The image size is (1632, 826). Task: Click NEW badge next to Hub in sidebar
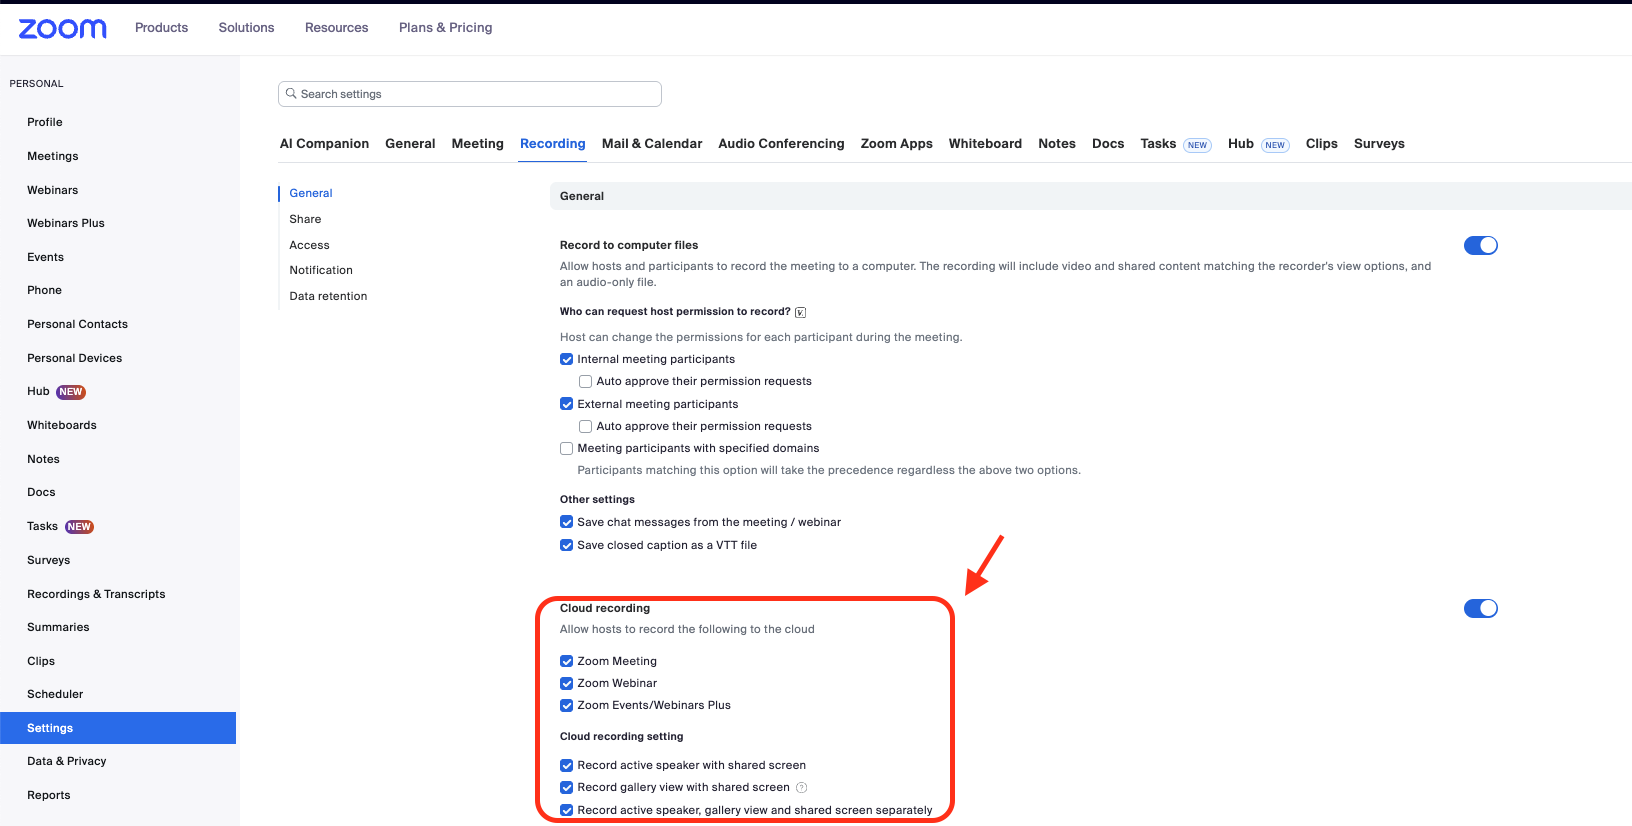(x=71, y=392)
